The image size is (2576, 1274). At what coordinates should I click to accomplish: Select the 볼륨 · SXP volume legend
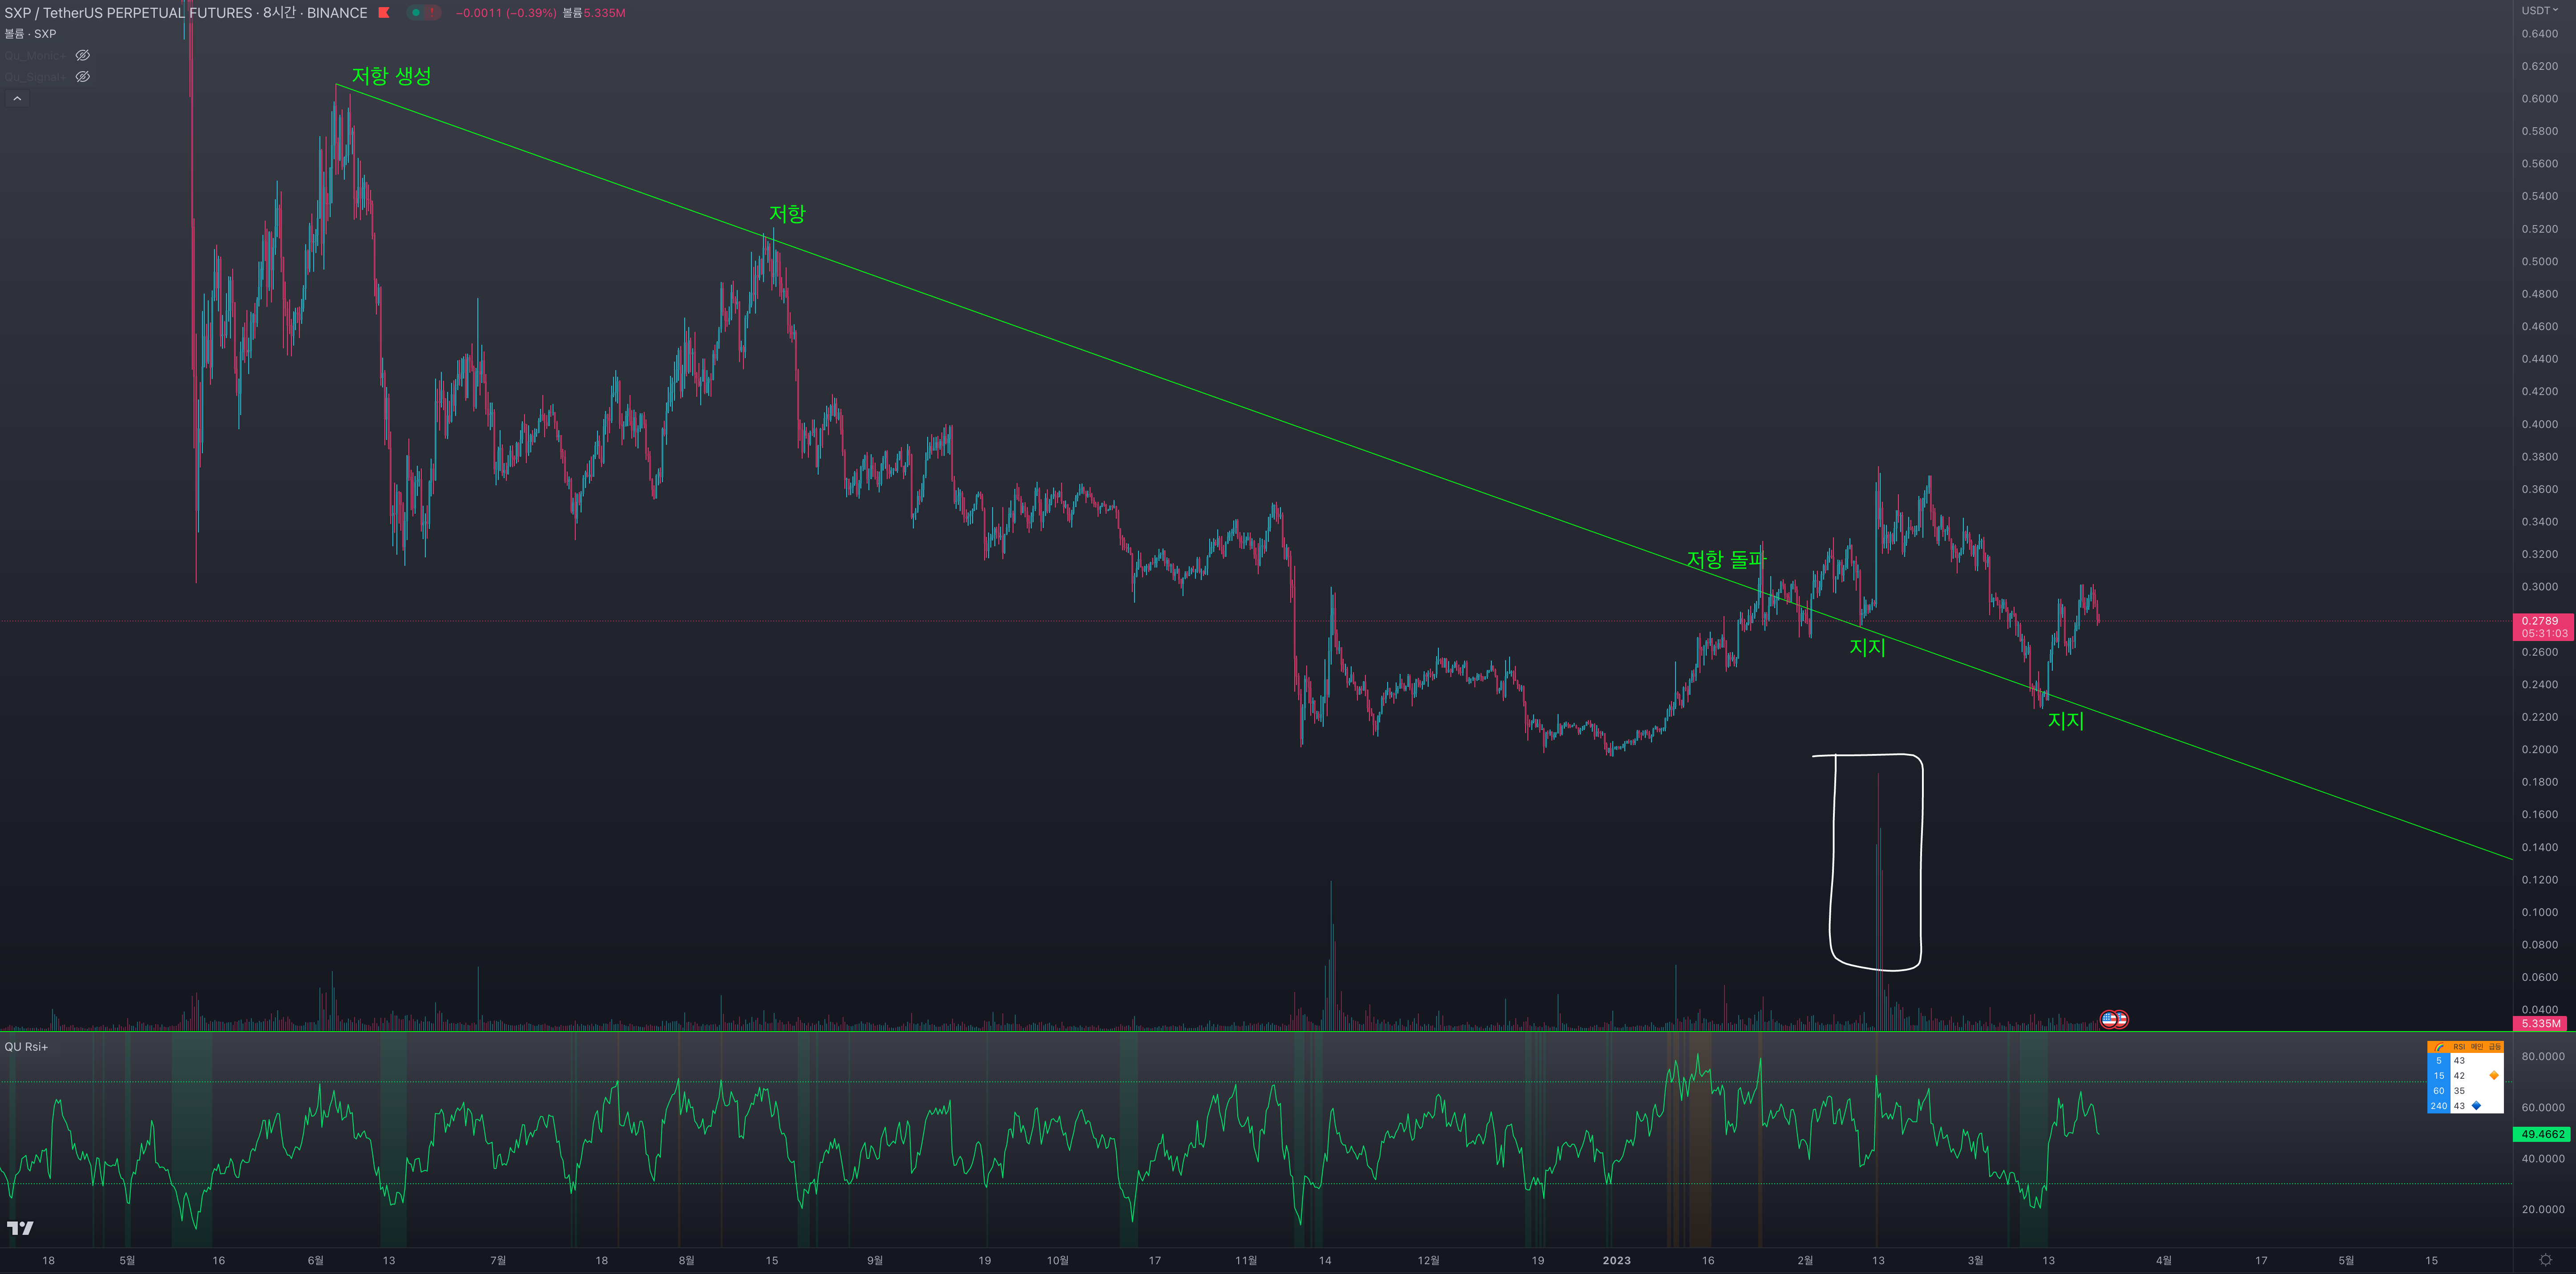(30, 34)
